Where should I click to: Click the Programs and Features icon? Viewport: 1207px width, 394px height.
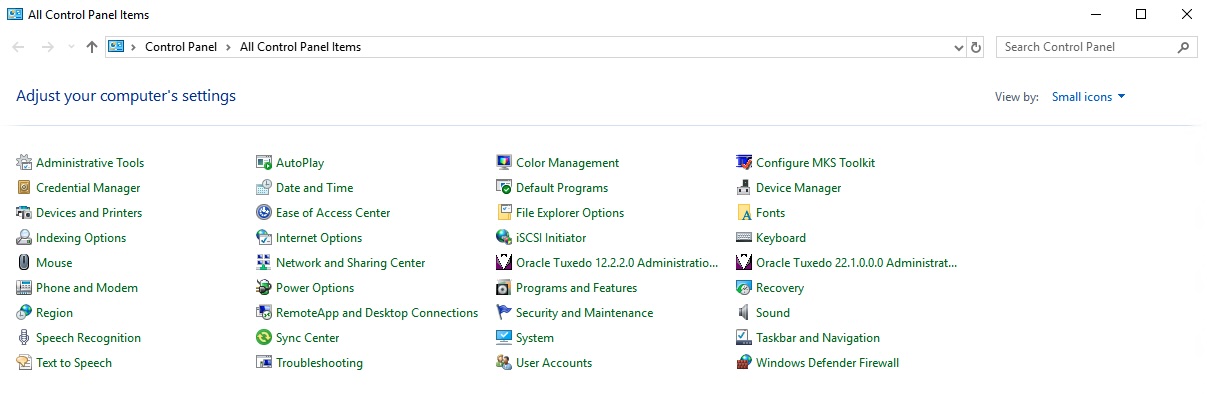tap(504, 288)
